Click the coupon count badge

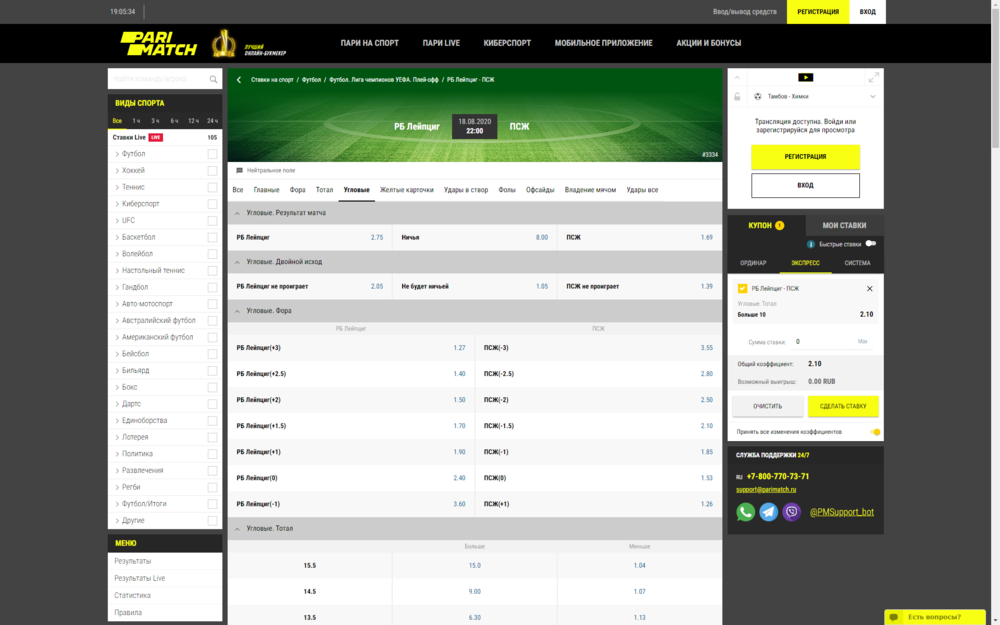coord(779,225)
